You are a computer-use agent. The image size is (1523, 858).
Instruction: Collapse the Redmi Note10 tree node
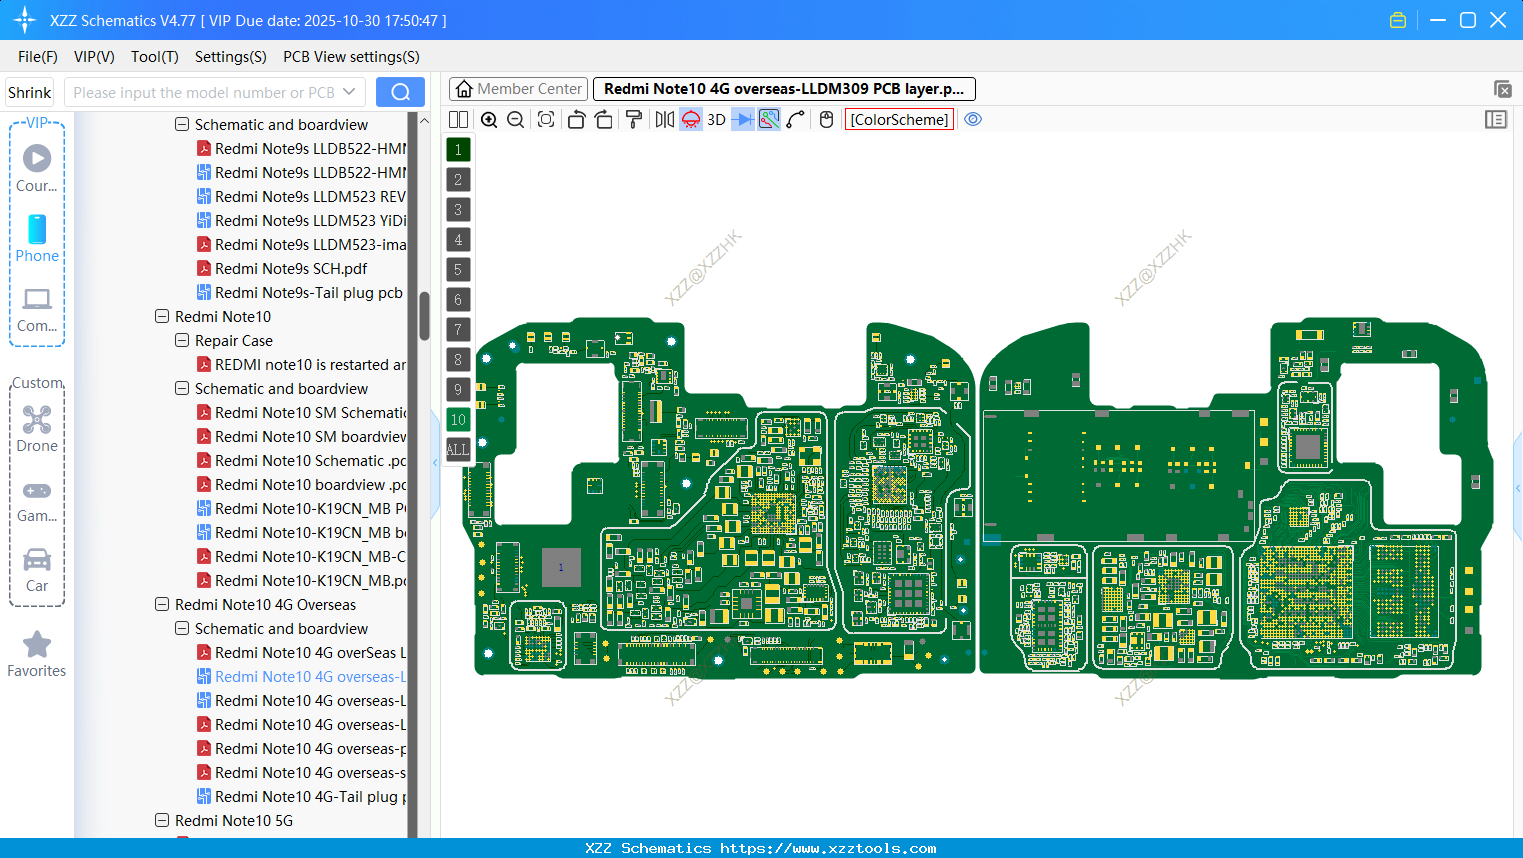click(162, 317)
